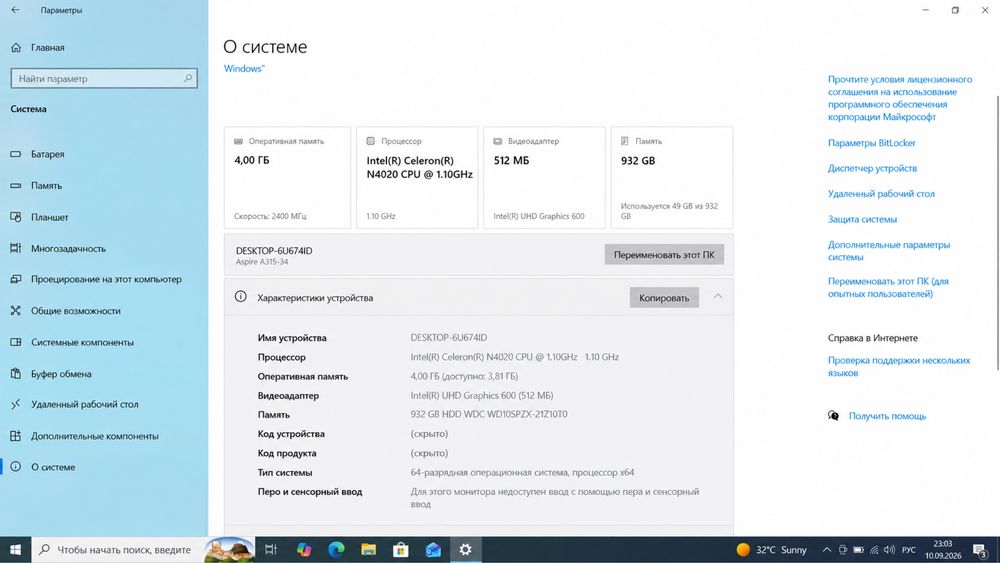The width and height of the screenshot is (1000, 563).
Task: Click device name value DESKTOP-6U674ID
Action: pyautogui.click(x=448, y=337)
